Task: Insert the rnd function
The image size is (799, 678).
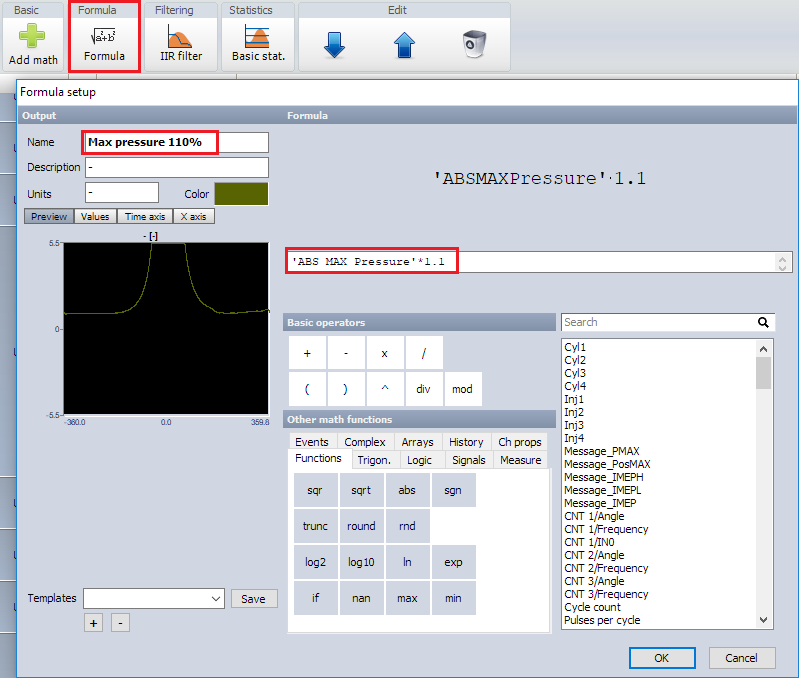Action: 407,526
